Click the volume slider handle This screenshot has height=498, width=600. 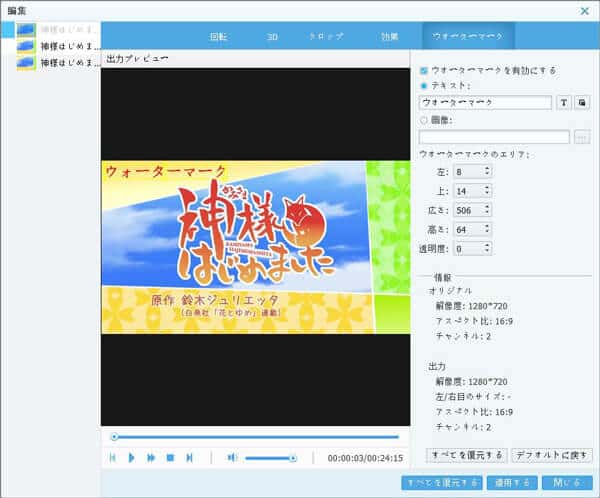292,457
